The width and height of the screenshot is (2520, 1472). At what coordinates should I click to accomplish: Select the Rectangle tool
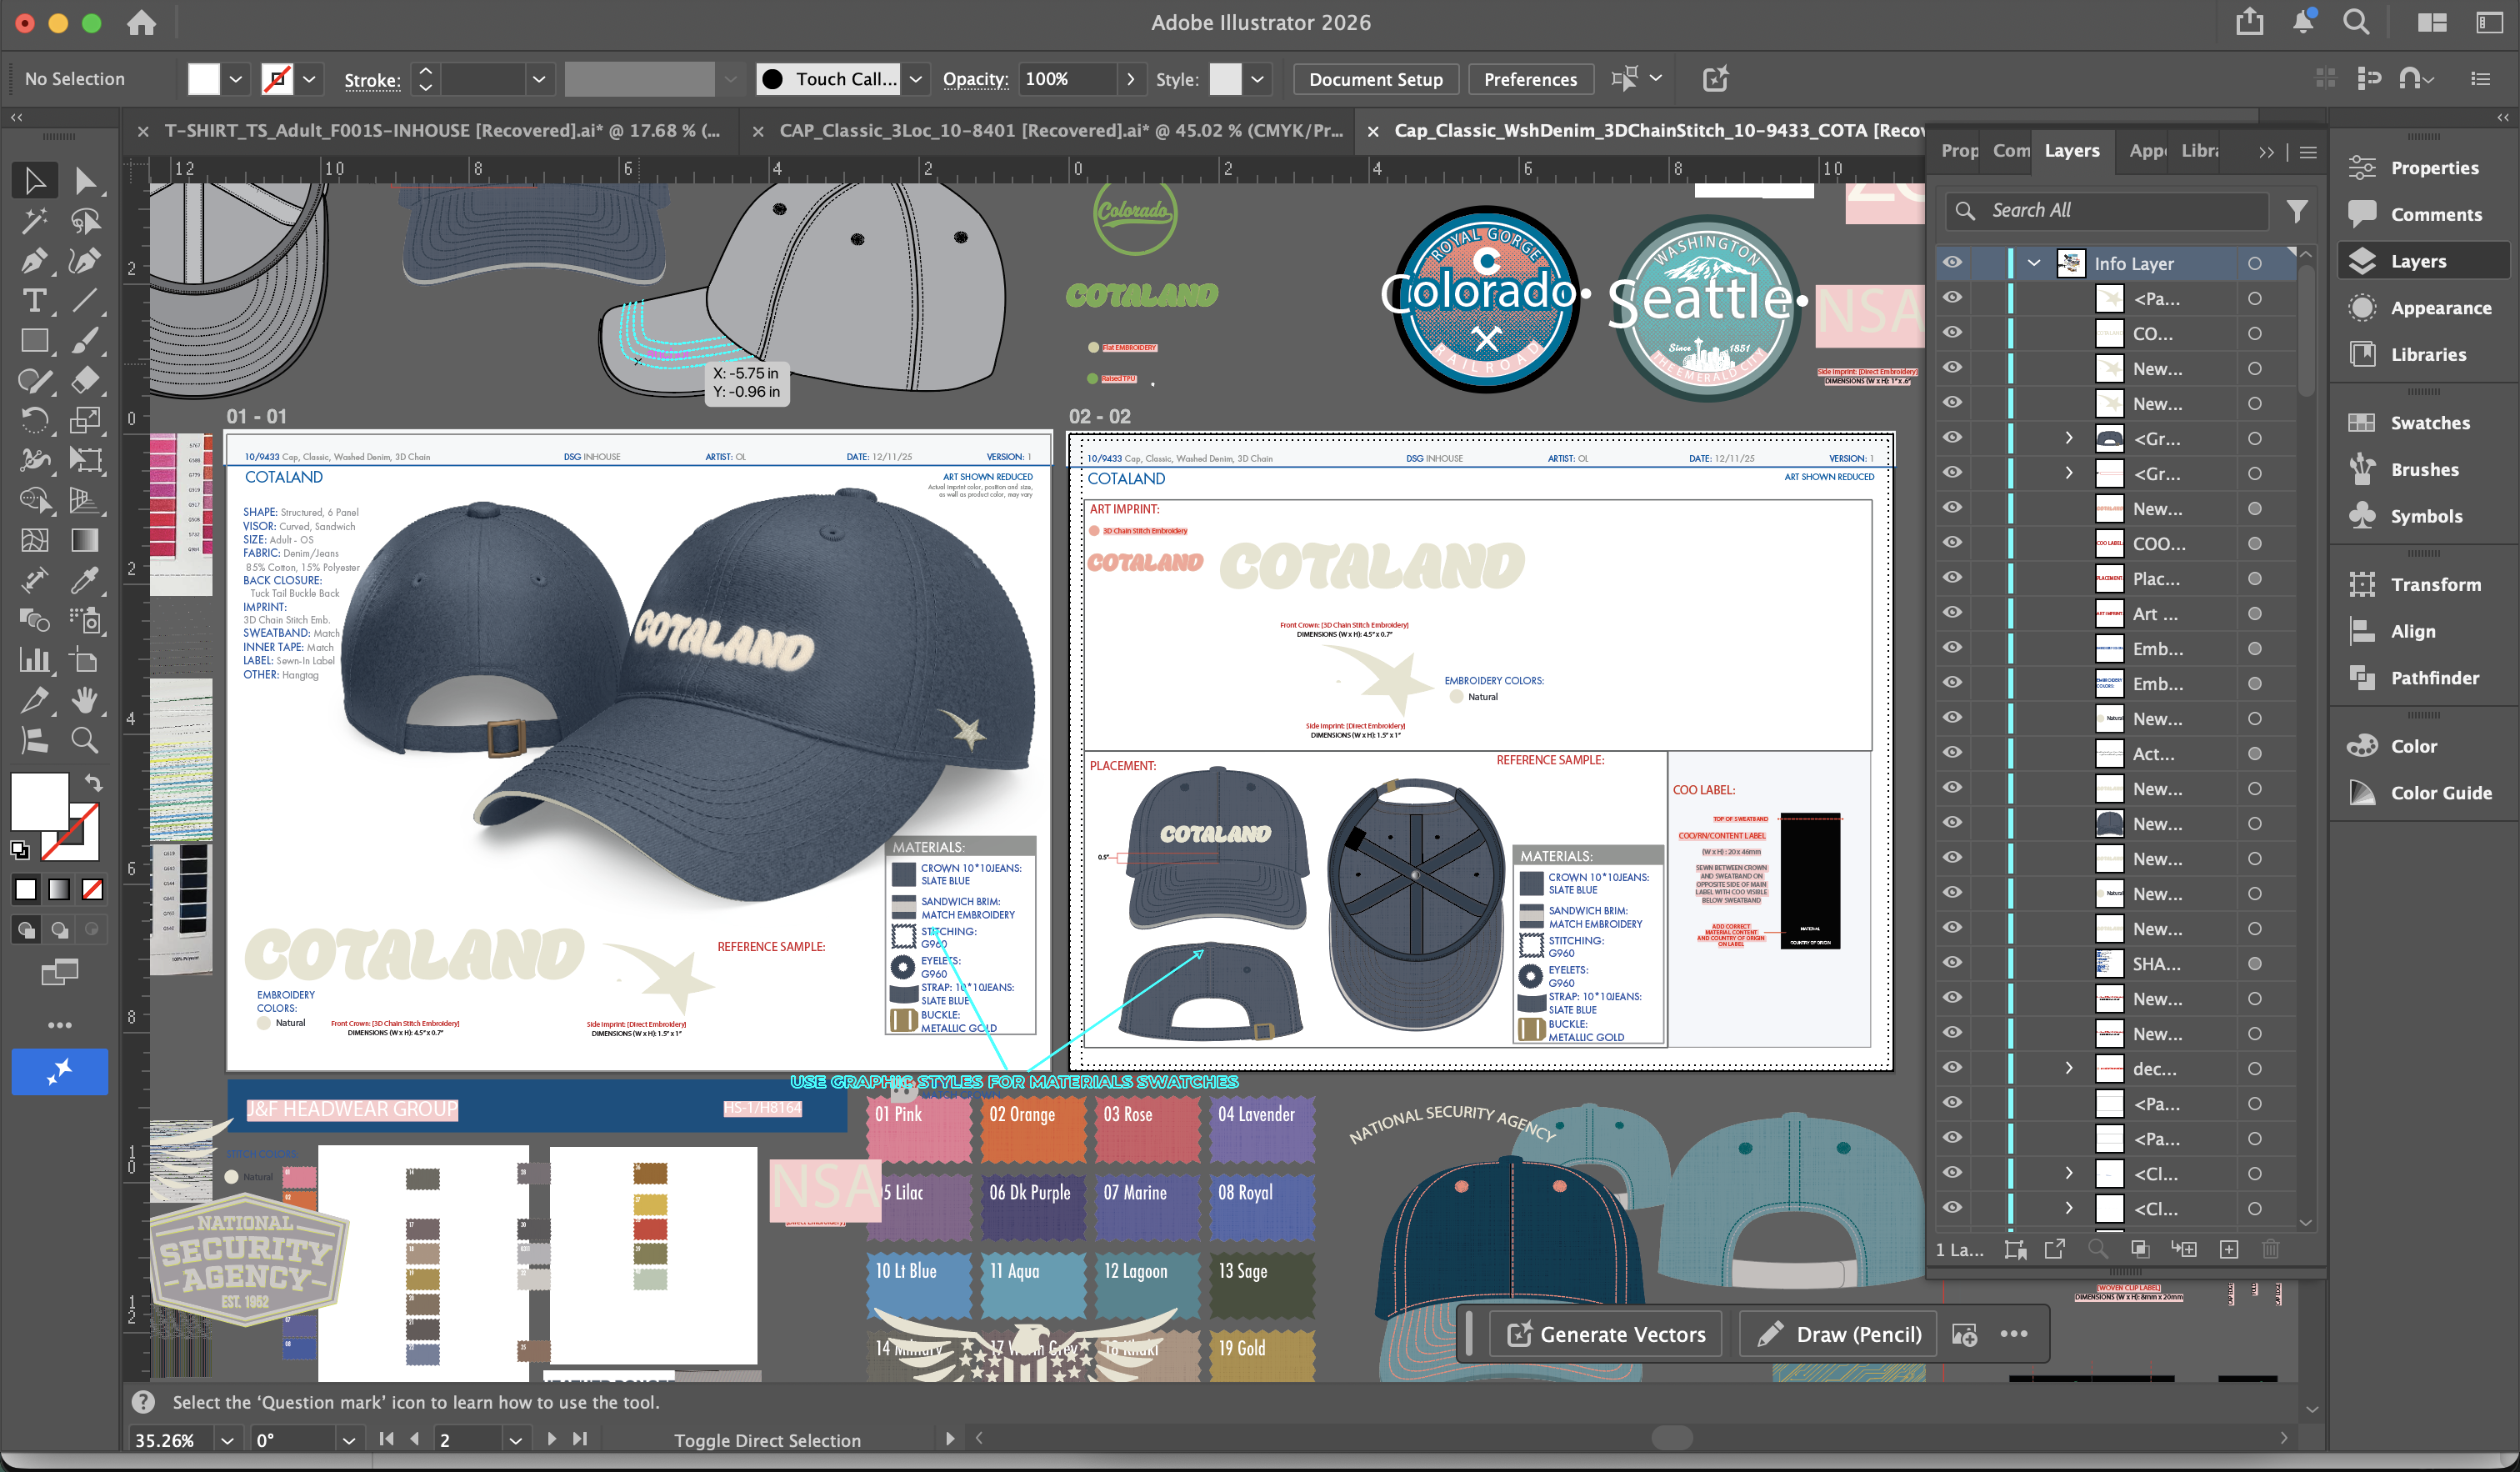pyautogui.click(x=34, y=340)
